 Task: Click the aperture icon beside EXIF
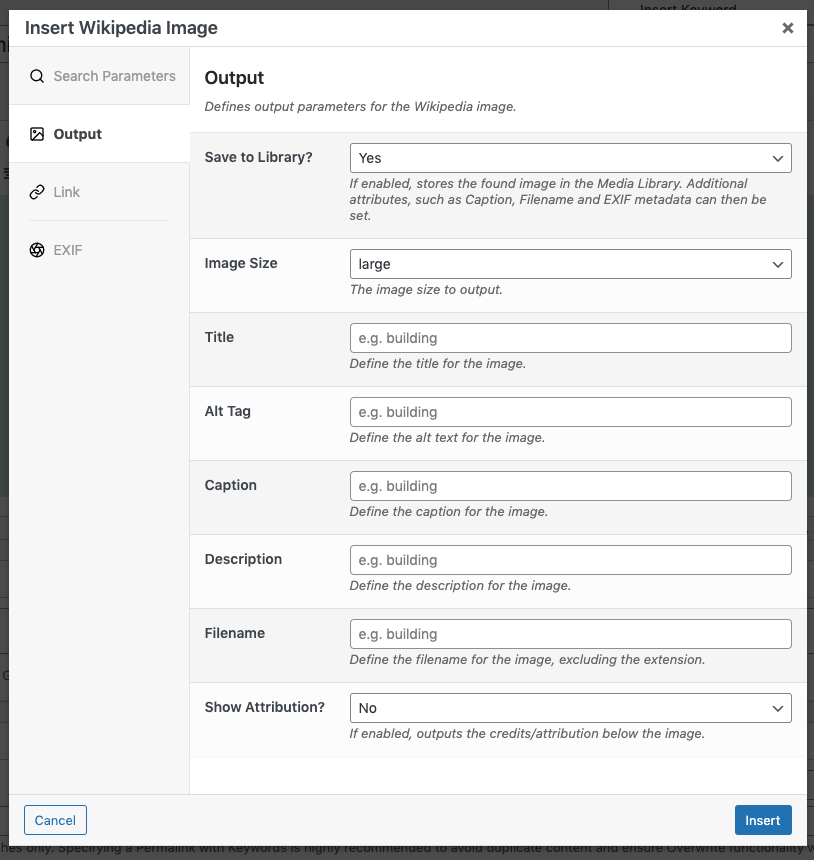point(37,250)
